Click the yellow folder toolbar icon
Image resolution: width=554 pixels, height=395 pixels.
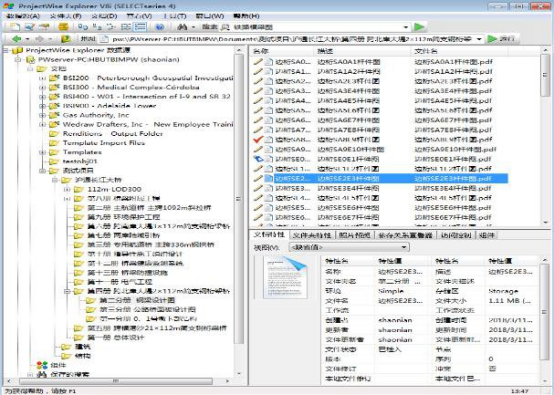64,27
